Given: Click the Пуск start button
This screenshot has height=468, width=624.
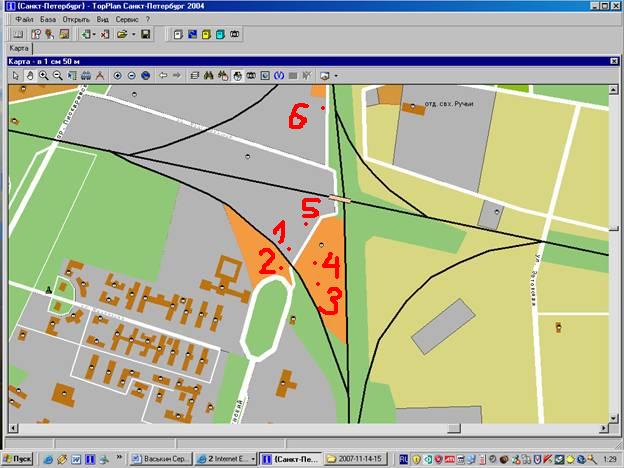Looking at the screenshot, I should pos(19,458).
